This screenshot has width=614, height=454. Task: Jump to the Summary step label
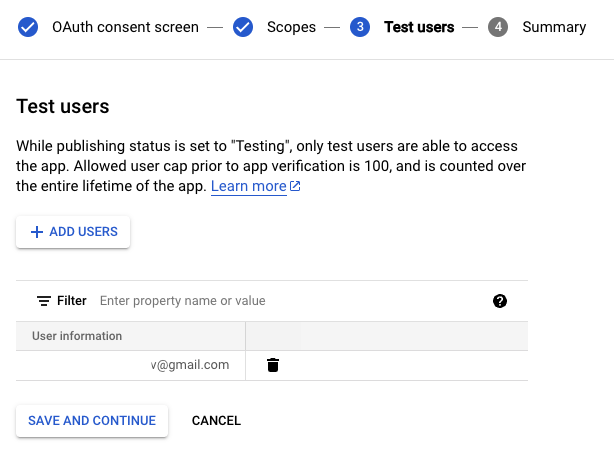(554, 27)
